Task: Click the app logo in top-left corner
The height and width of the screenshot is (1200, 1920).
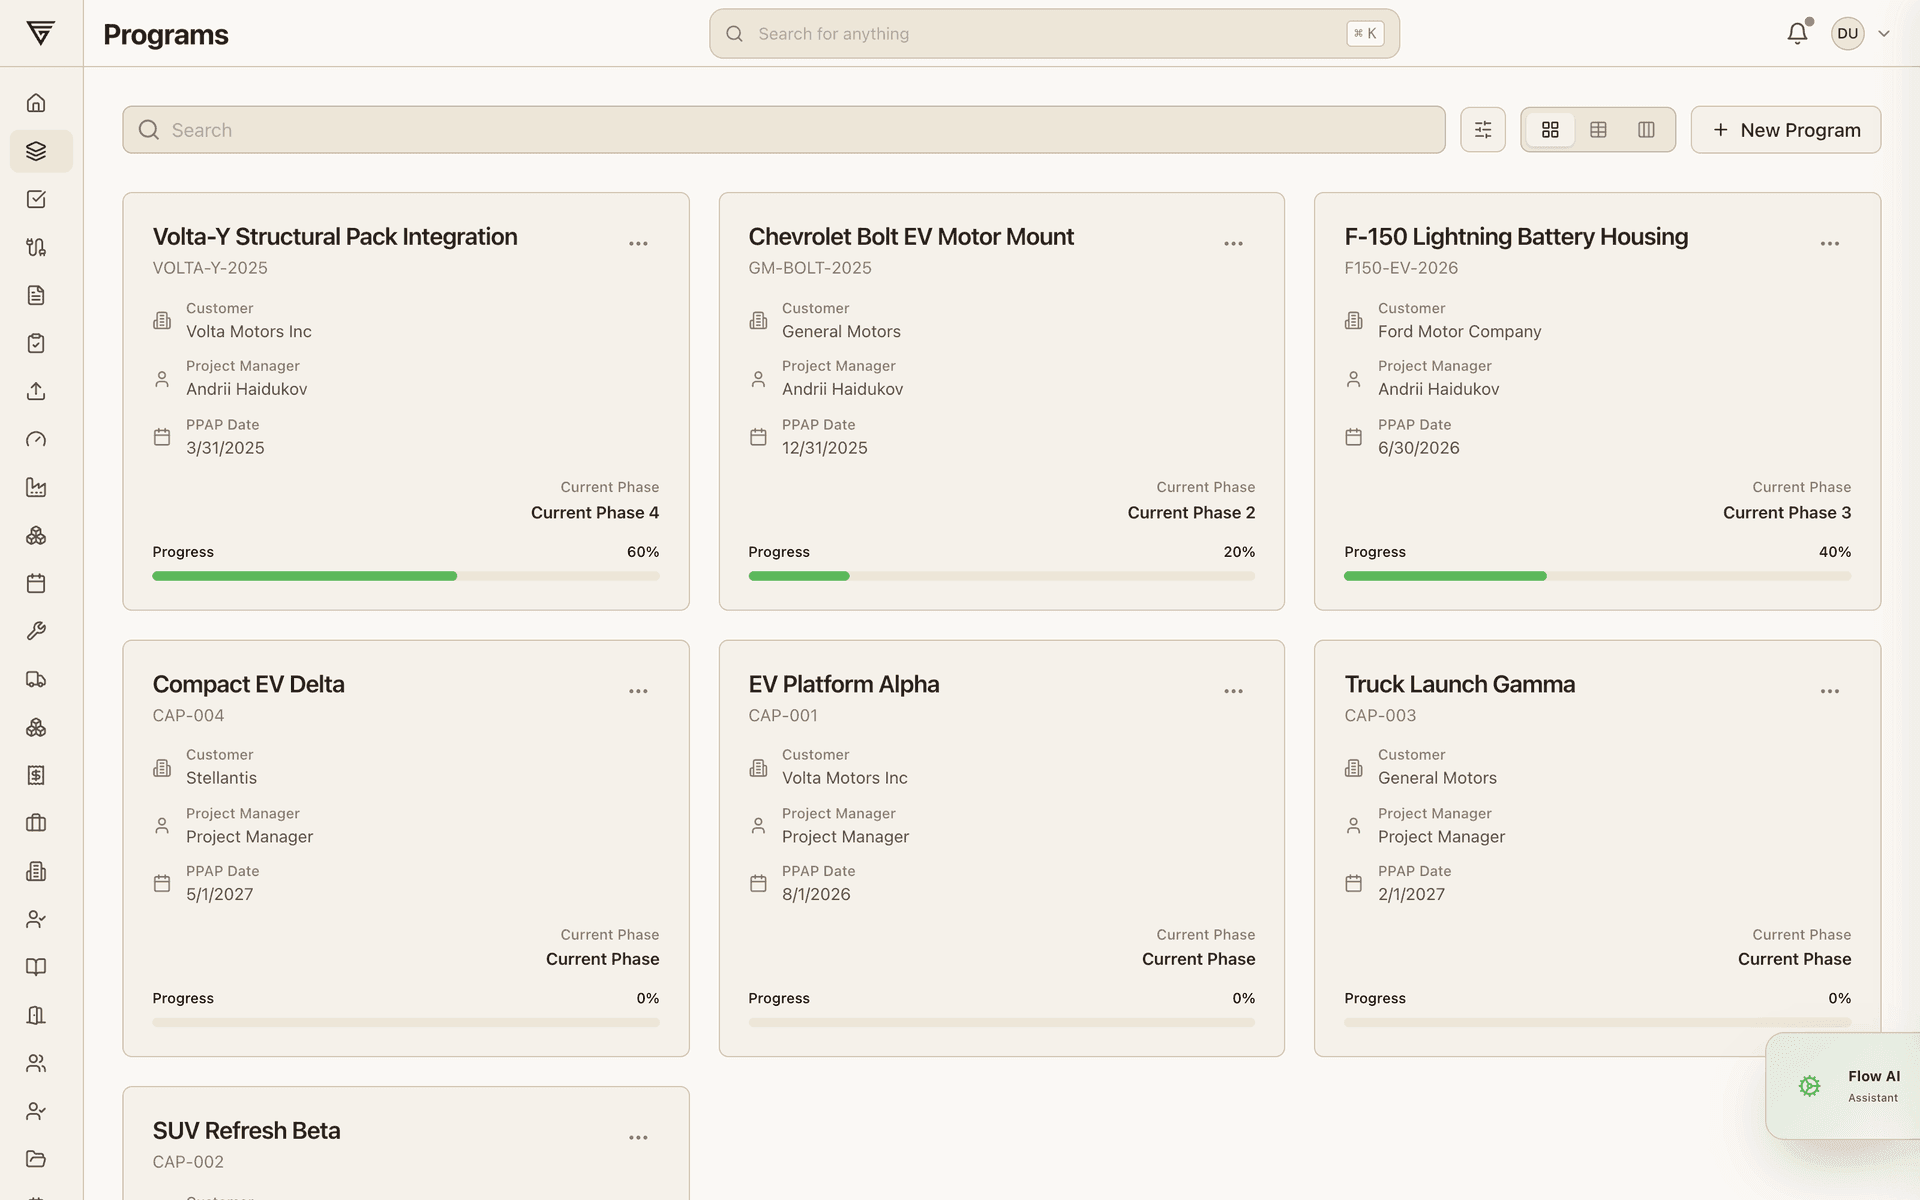Action: point(40,33)
